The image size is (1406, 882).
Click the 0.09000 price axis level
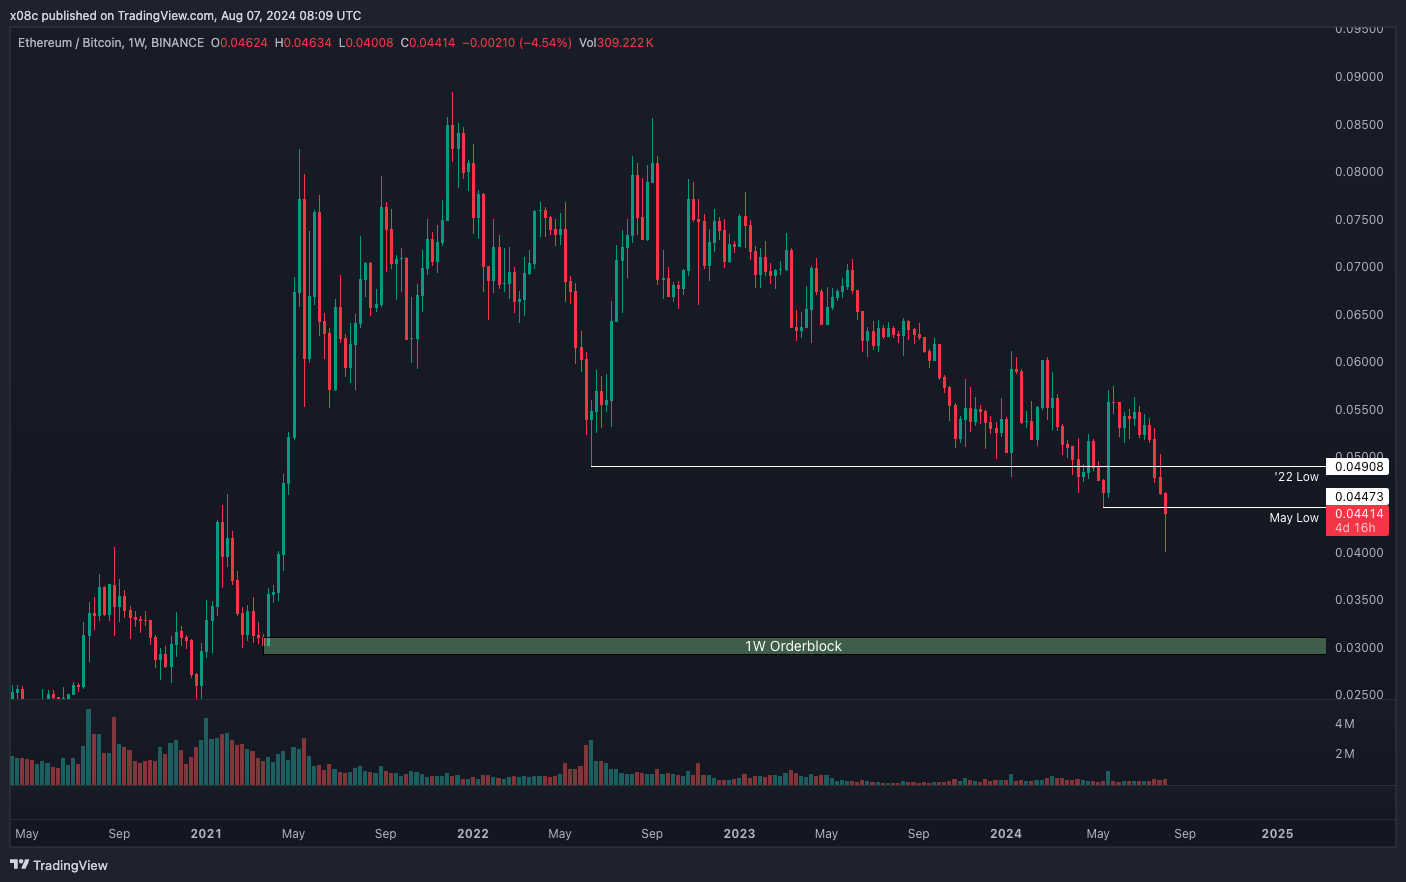click(x=1359, y=77)
